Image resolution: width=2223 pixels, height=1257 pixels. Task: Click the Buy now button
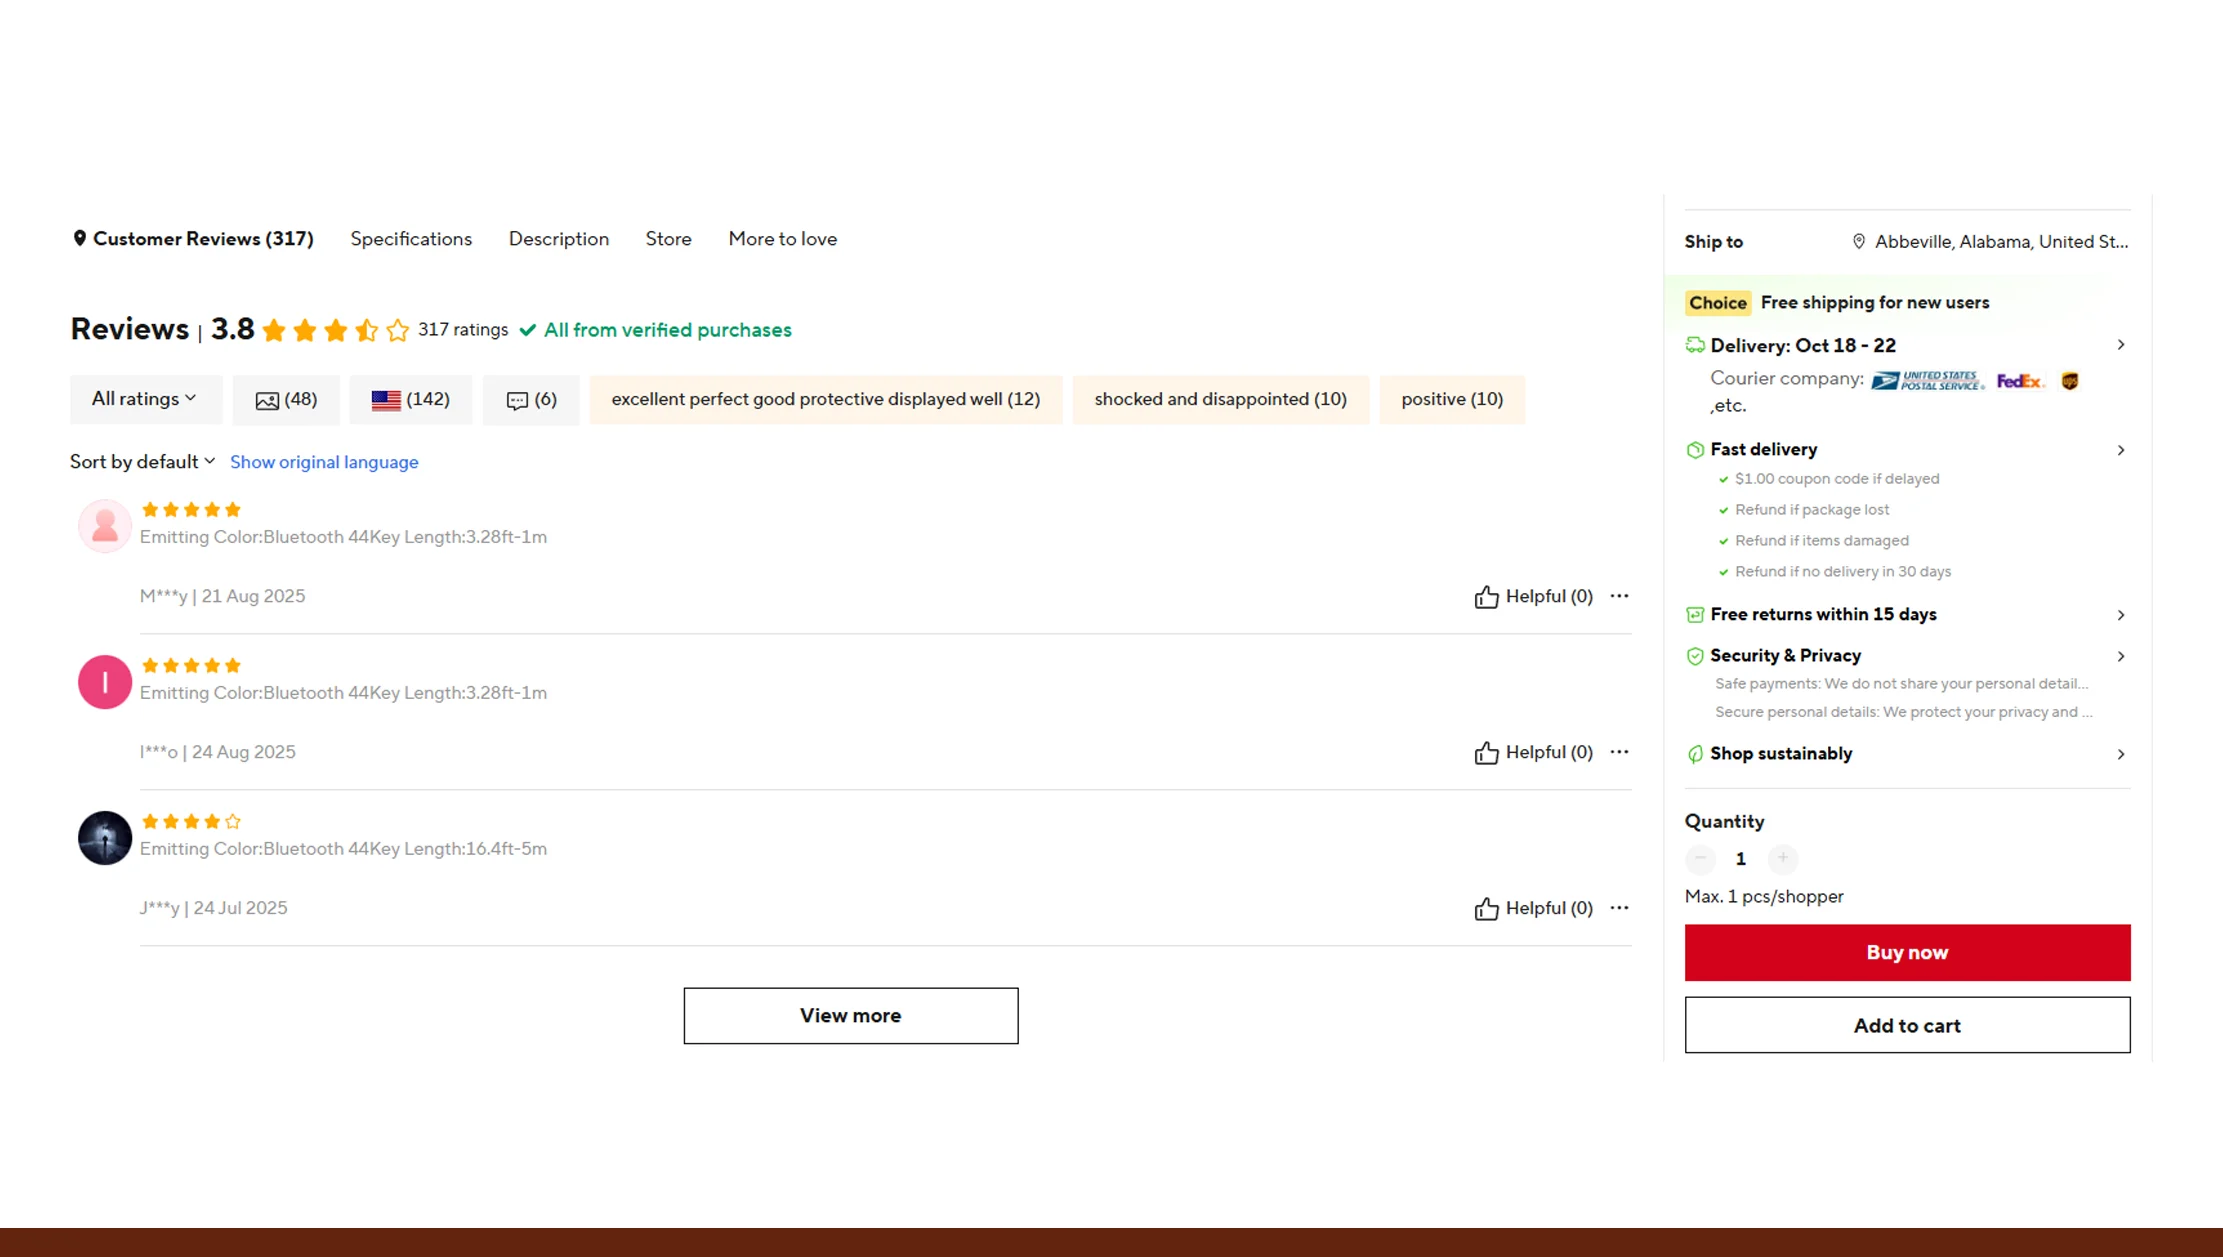click(1906, 952)
